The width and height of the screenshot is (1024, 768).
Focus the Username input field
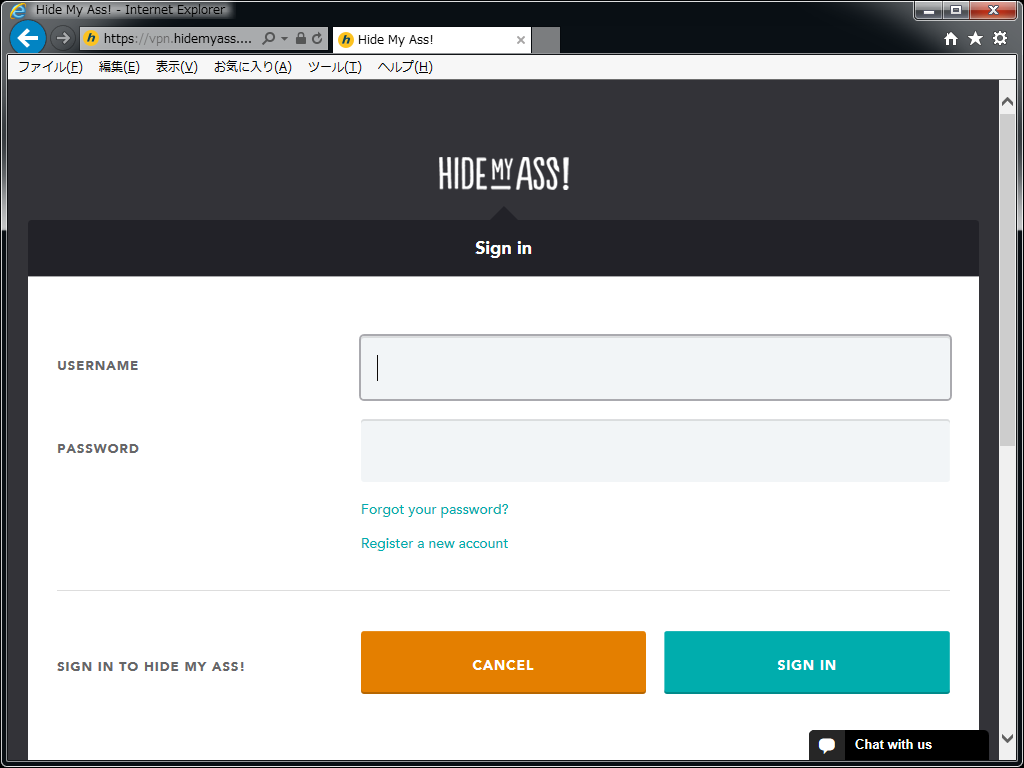pyautogui.click(x=655, y=368)
